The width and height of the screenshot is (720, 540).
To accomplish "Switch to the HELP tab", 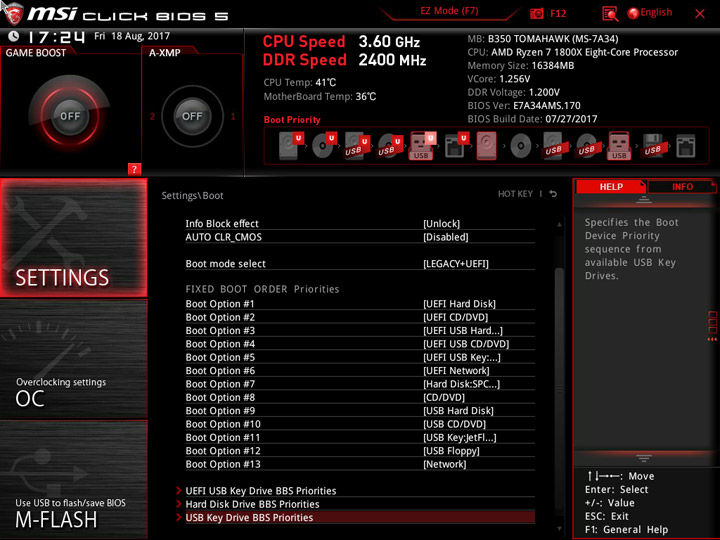I will click(x=611, y=186).
